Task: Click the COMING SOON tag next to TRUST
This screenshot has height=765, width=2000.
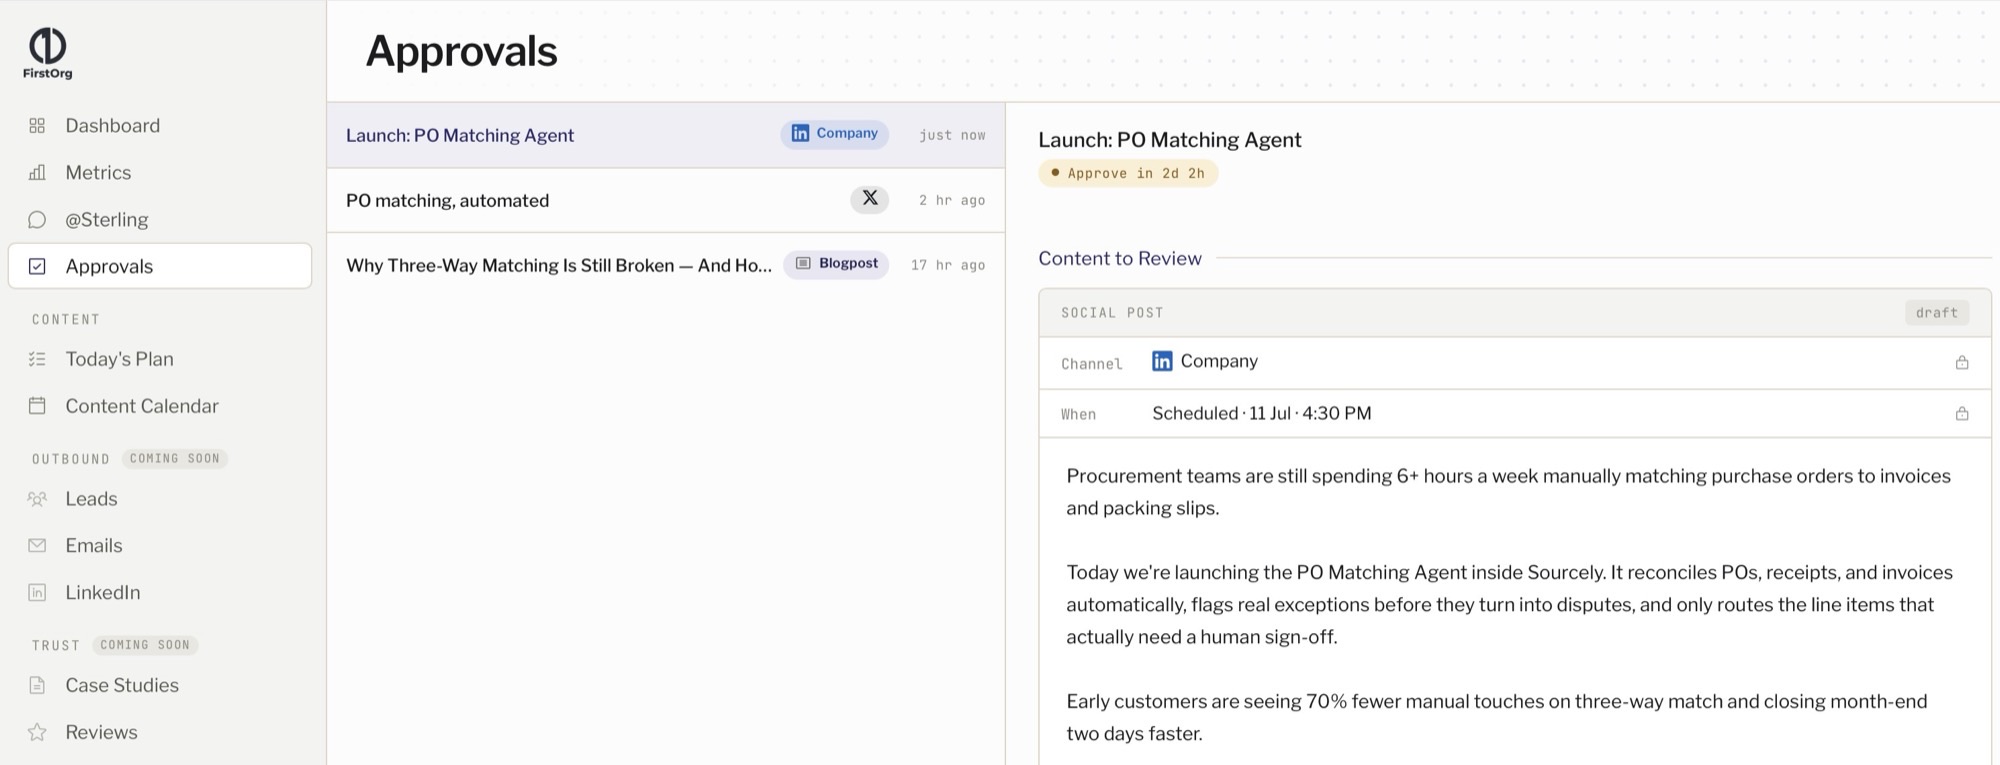Action: (145, 645)
